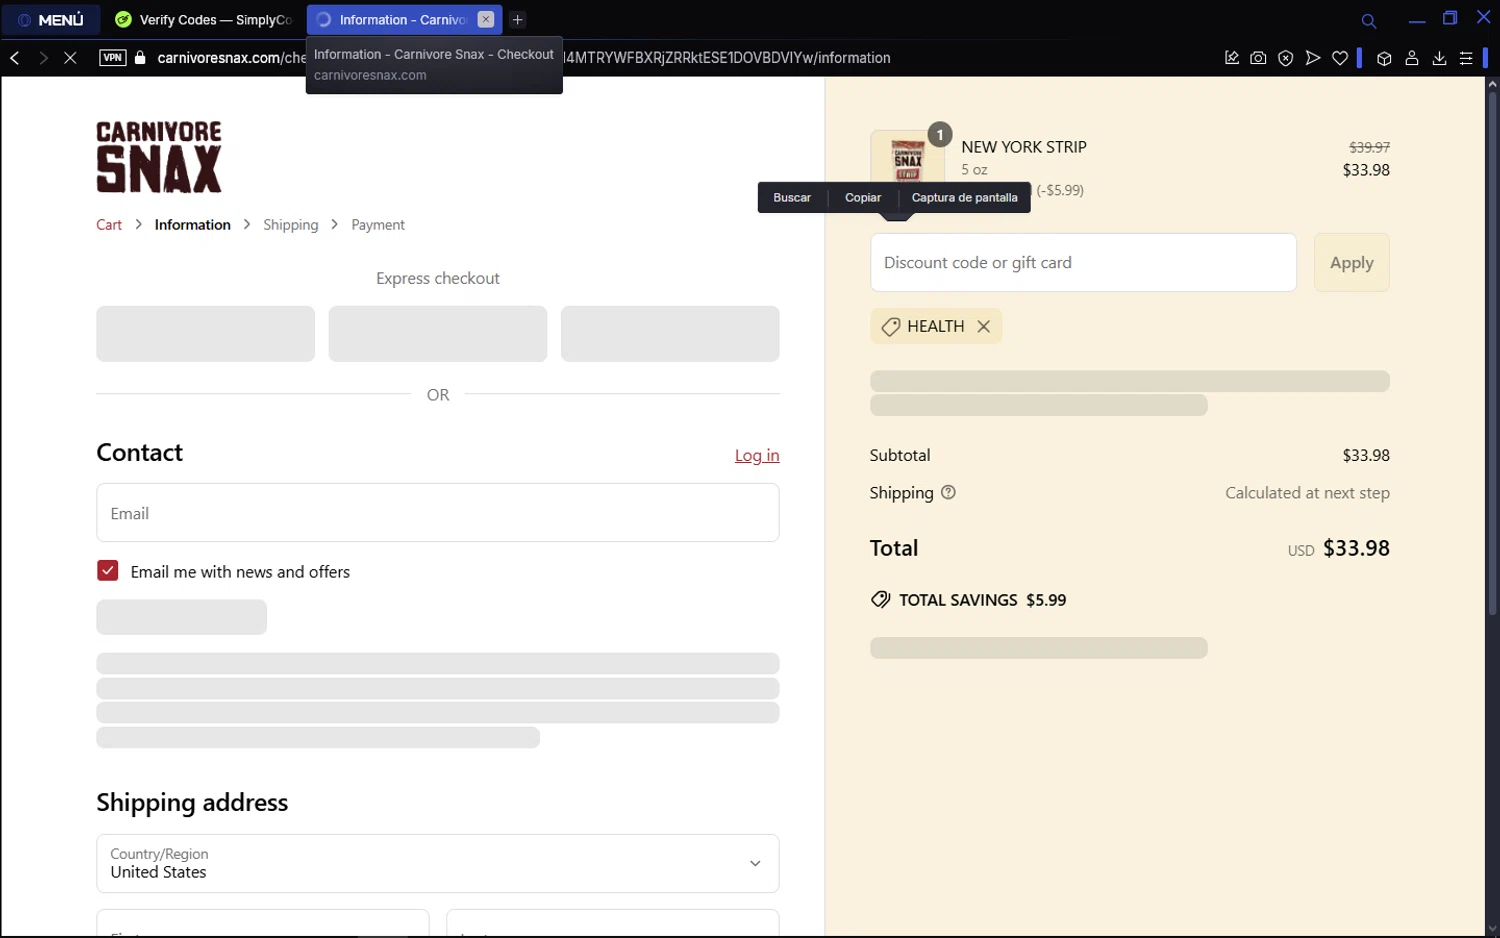Go back to the previous page
This screenshot has width=1500, height=938.
[15, 58]
